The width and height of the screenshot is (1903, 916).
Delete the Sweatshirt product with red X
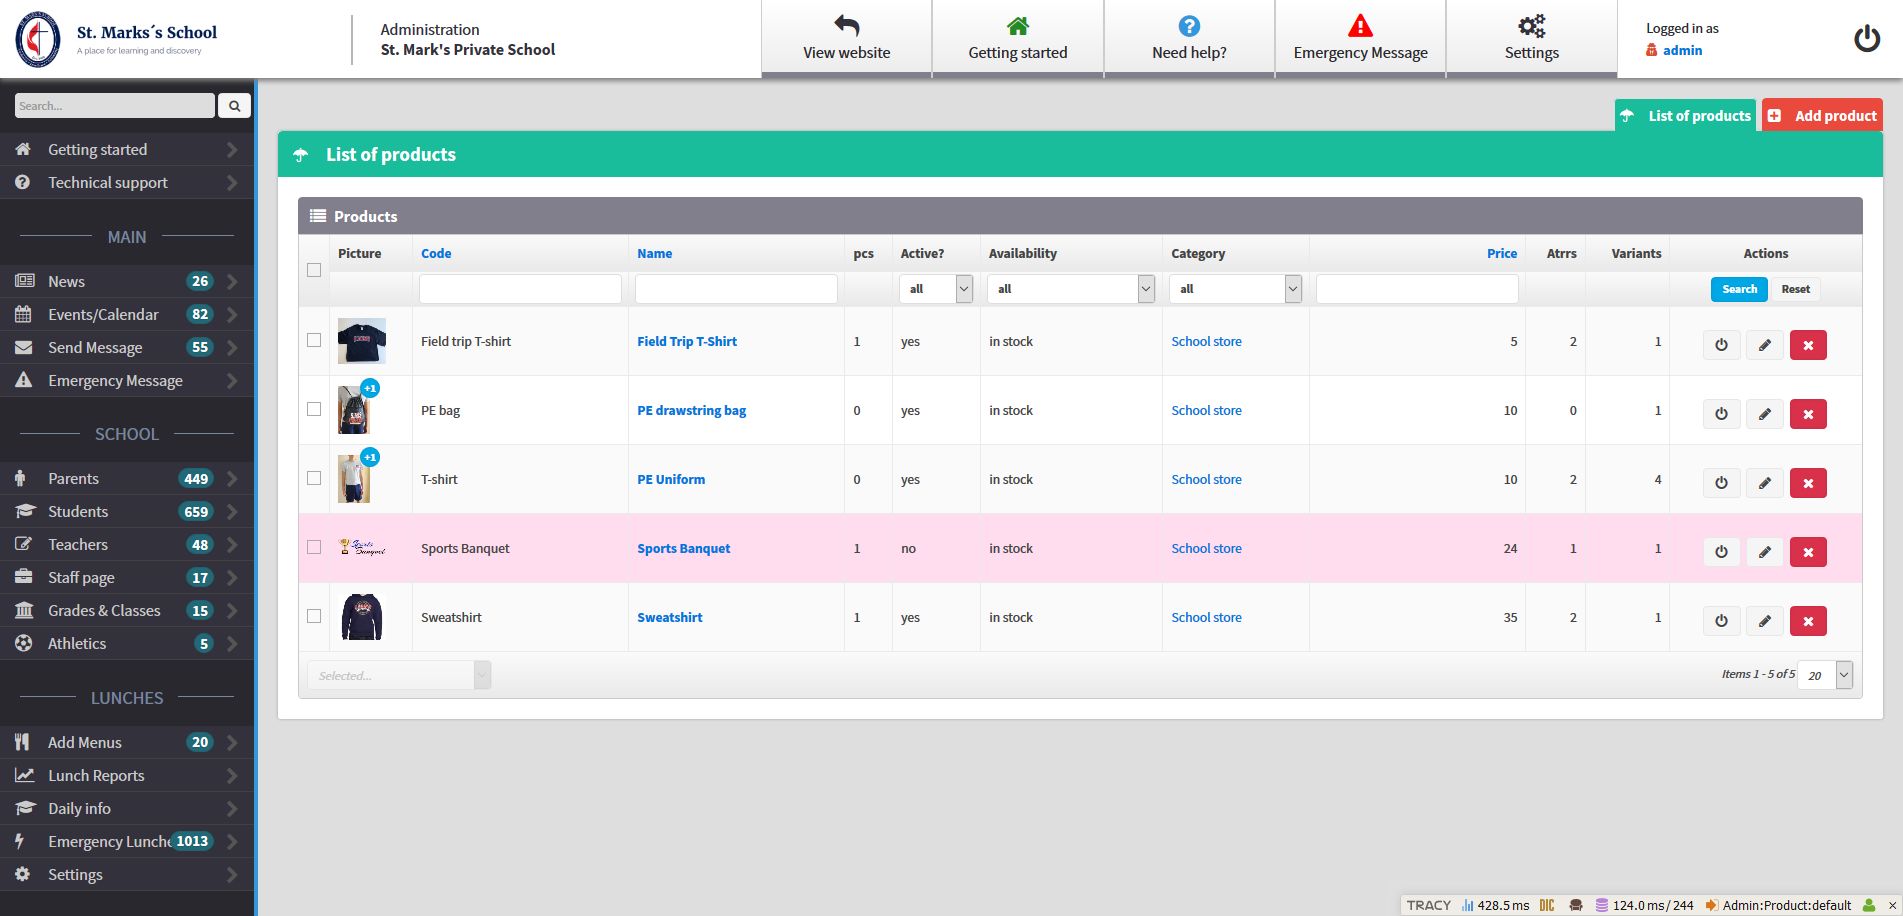pos(1807,621)
